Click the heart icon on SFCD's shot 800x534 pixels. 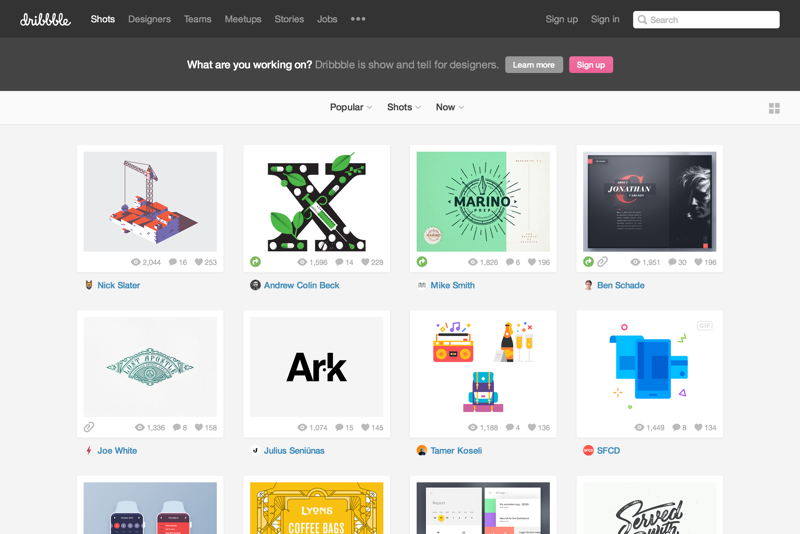698,427
